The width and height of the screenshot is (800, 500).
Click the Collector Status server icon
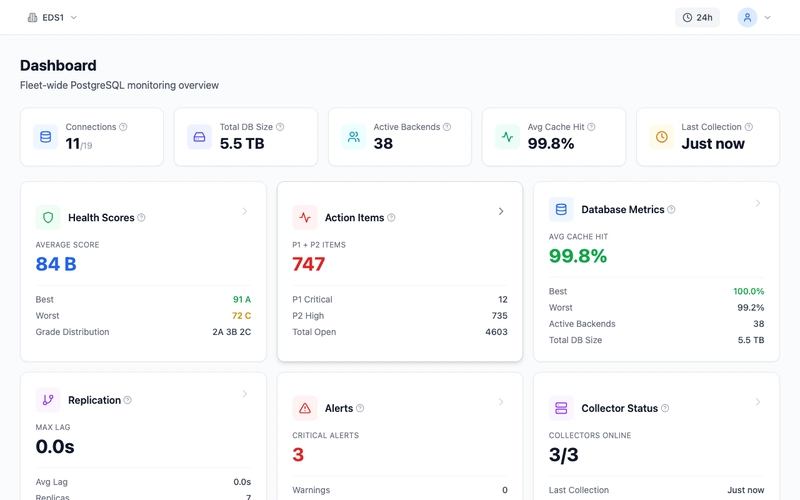coord(561,408)
